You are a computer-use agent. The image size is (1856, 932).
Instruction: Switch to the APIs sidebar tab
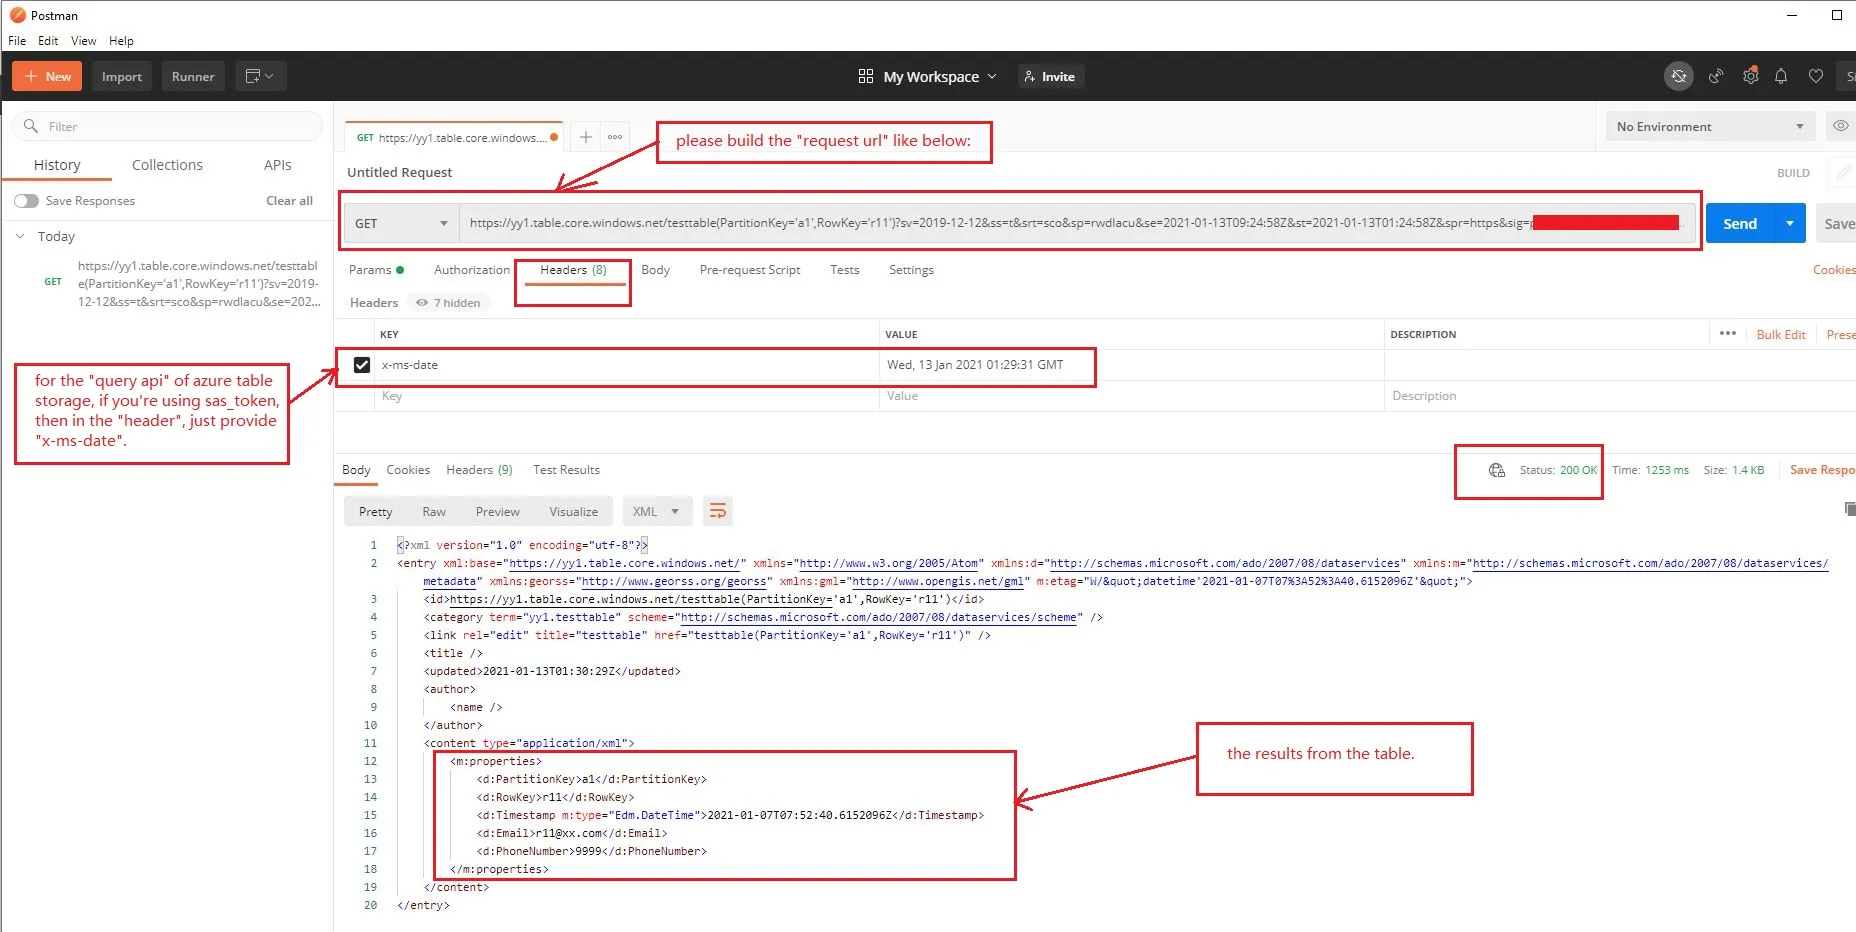click(x=278, y=165)
